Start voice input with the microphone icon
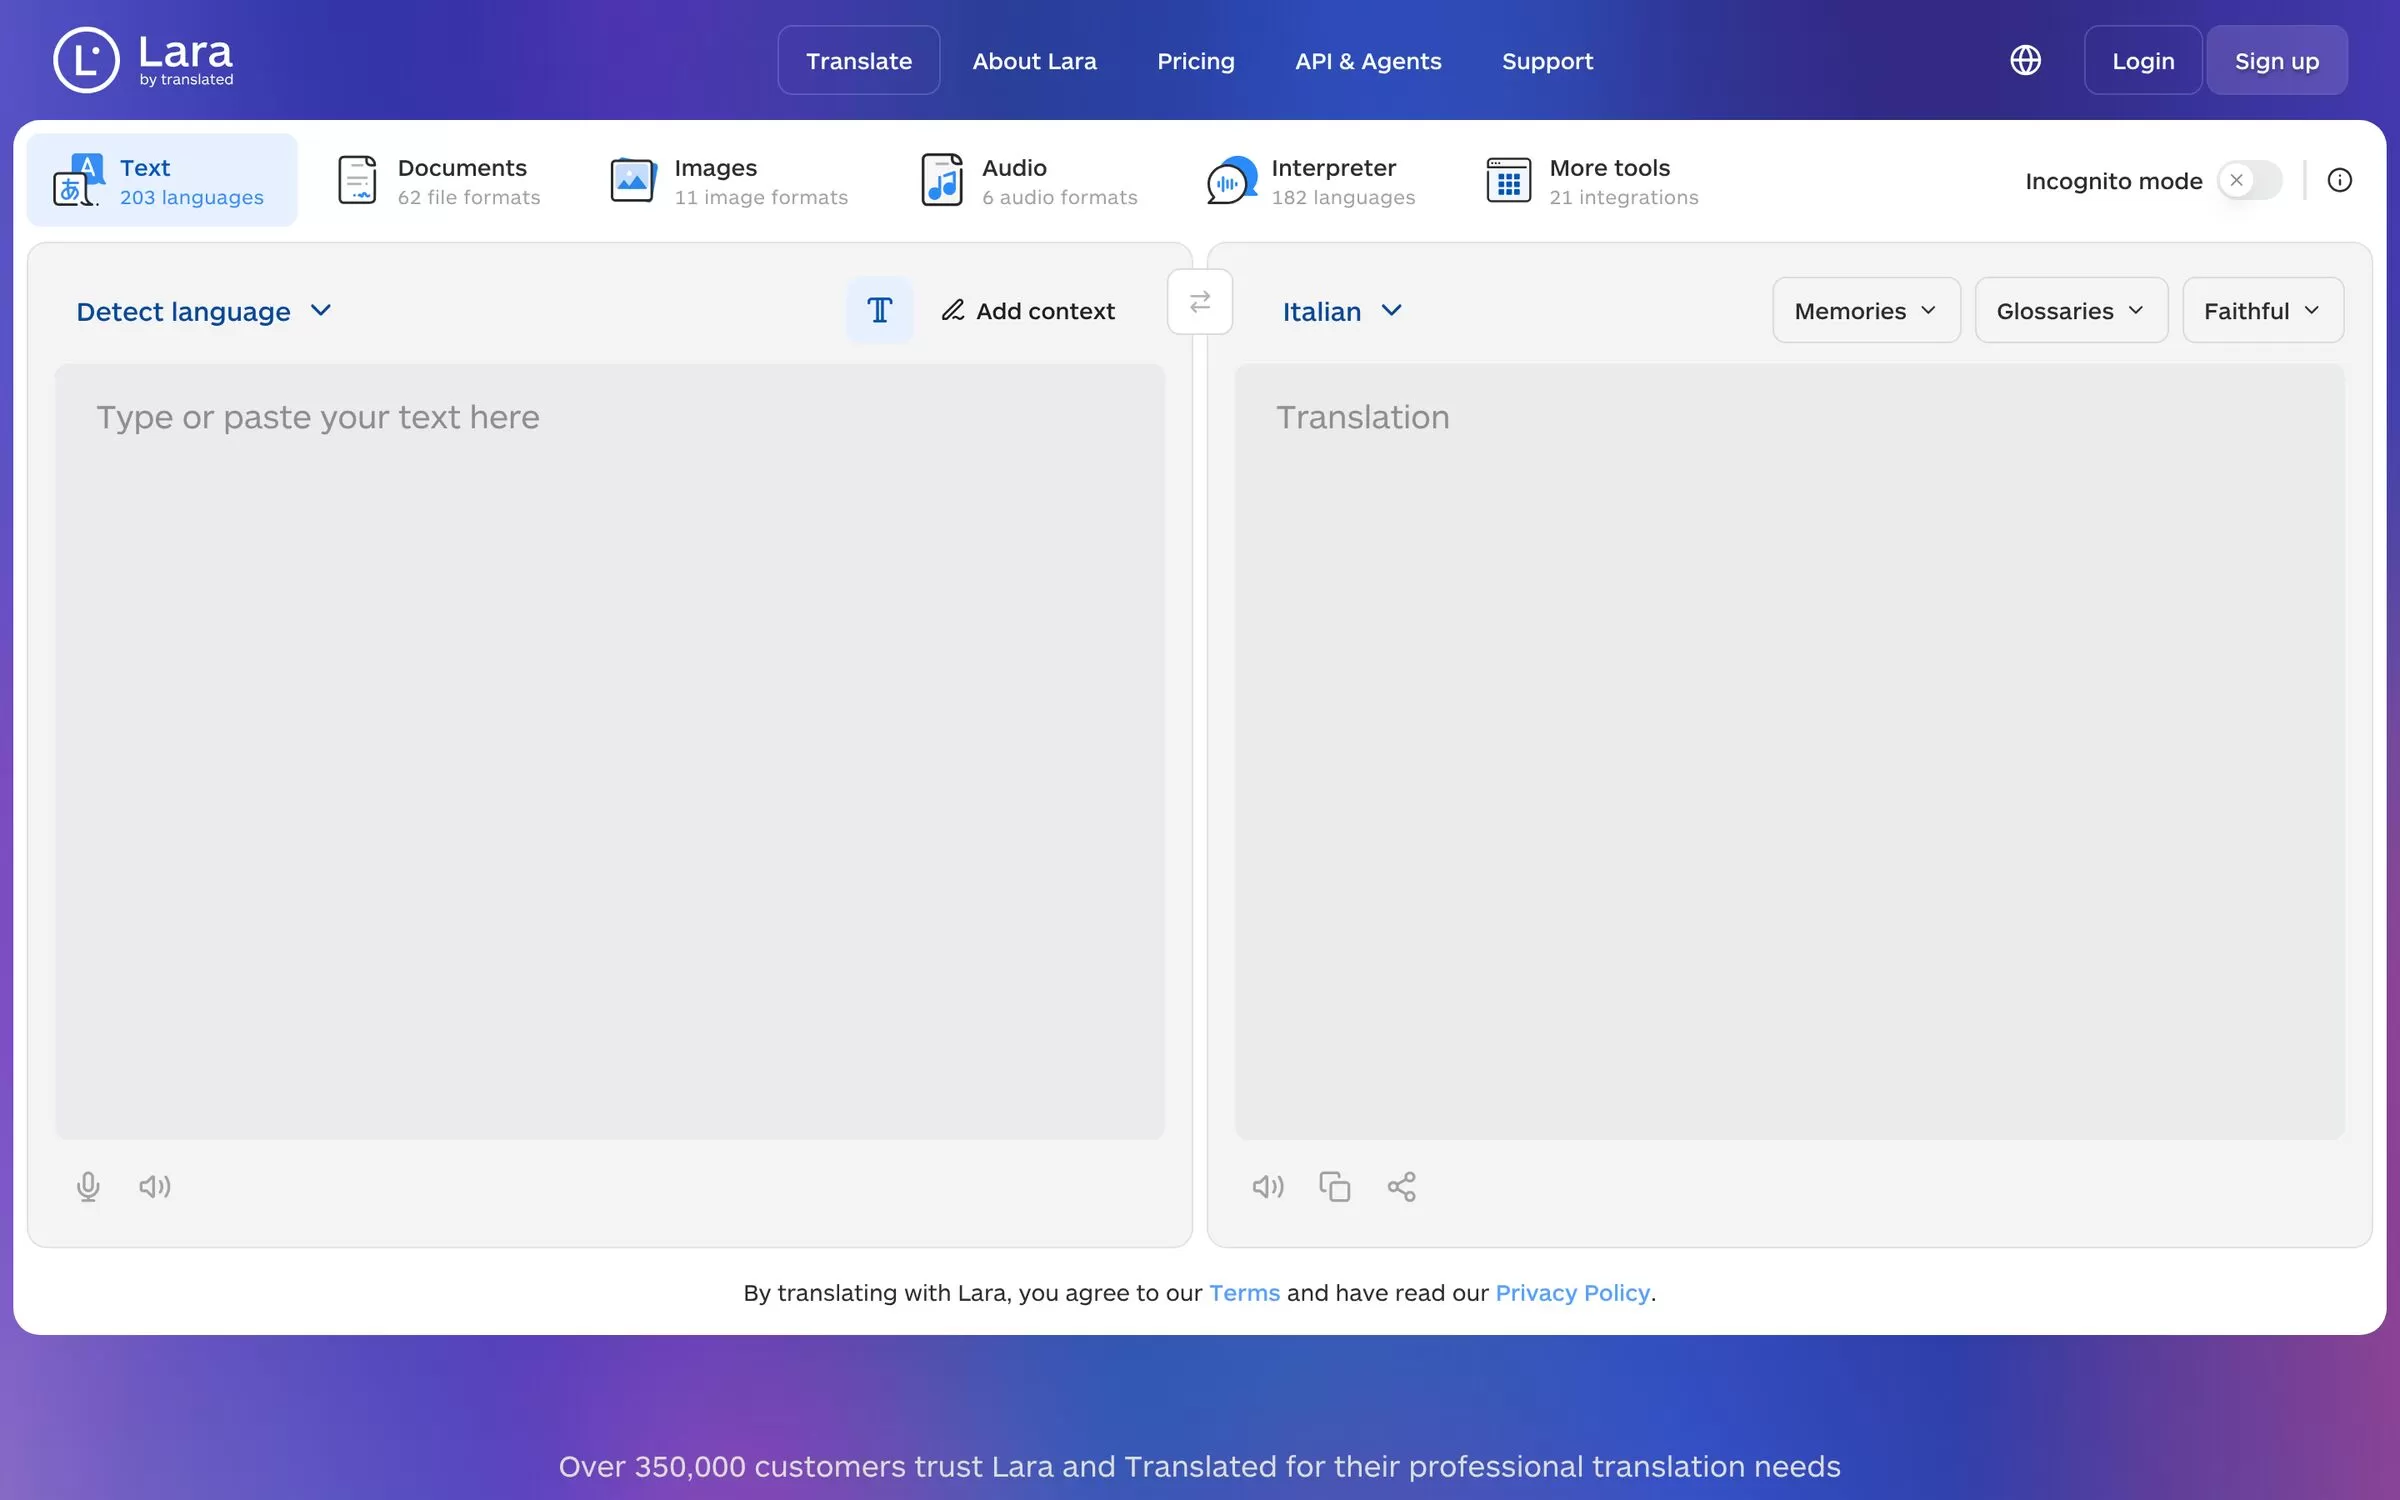This screenshot has height=1500, width=2400. tap(88, 1186)
